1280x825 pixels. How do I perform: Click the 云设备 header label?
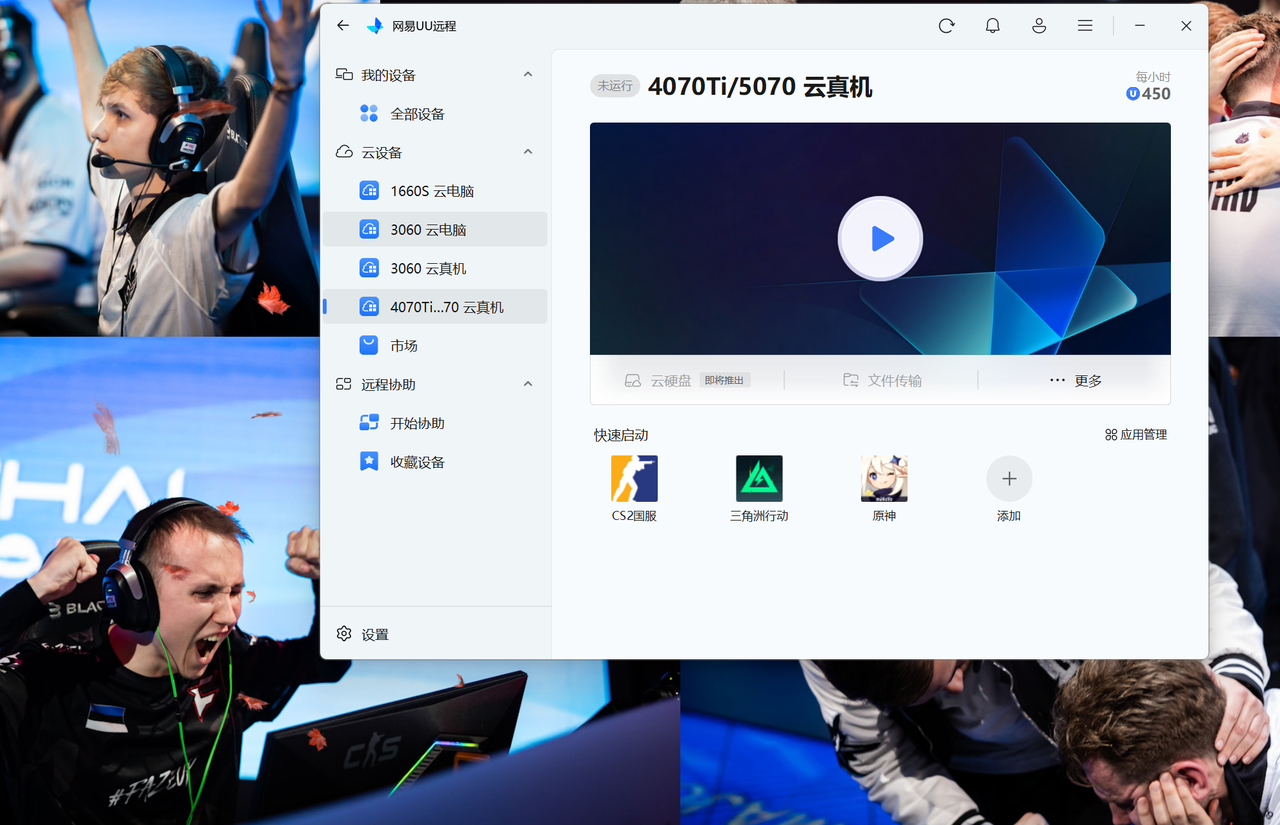[x=382, y=153]
